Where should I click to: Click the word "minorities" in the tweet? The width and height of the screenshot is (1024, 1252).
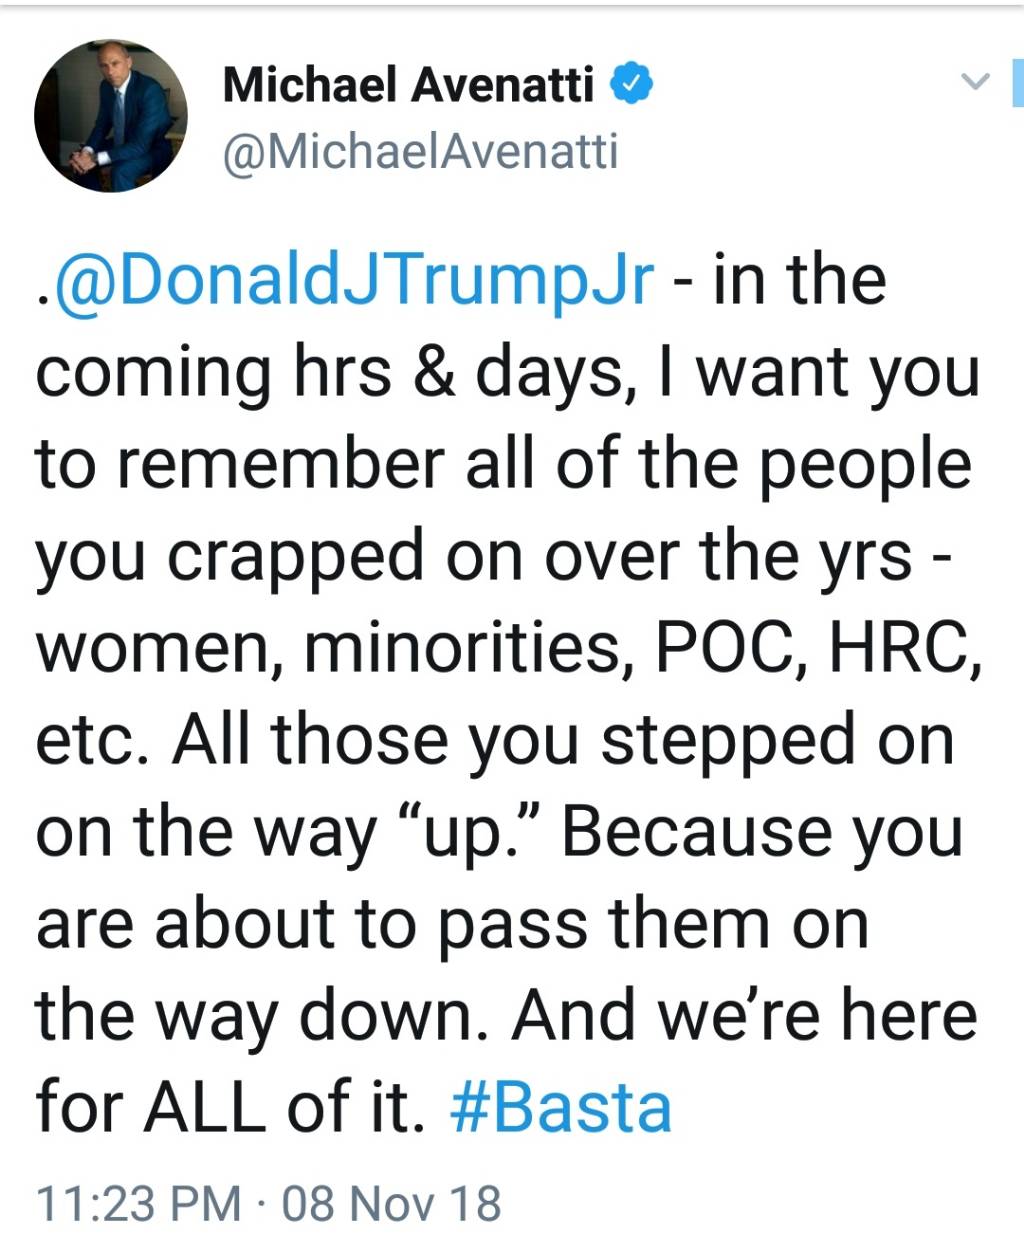click(x=470, y=648)
